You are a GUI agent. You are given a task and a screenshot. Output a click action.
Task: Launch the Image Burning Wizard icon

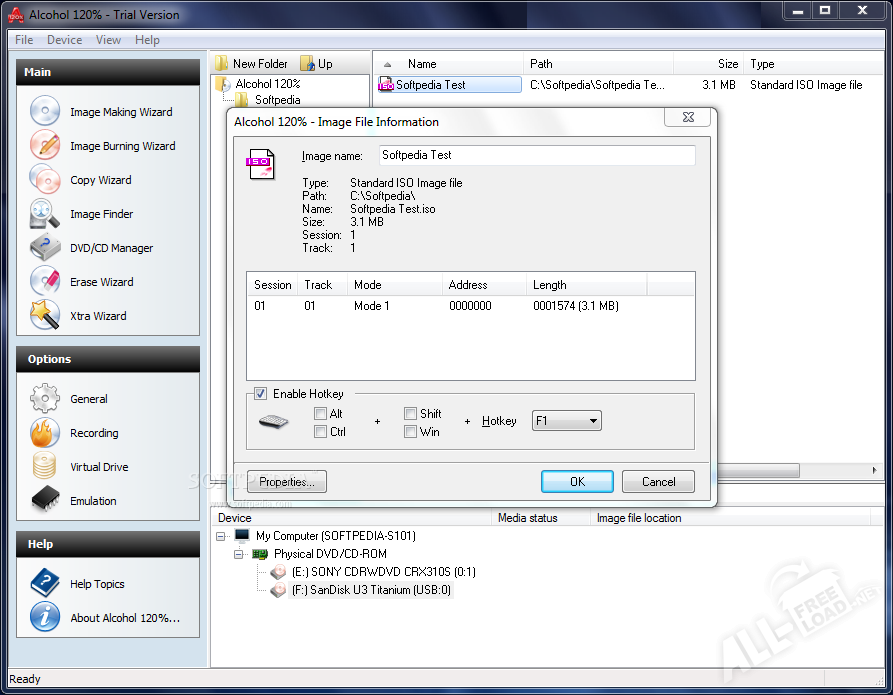pos(45,146)
